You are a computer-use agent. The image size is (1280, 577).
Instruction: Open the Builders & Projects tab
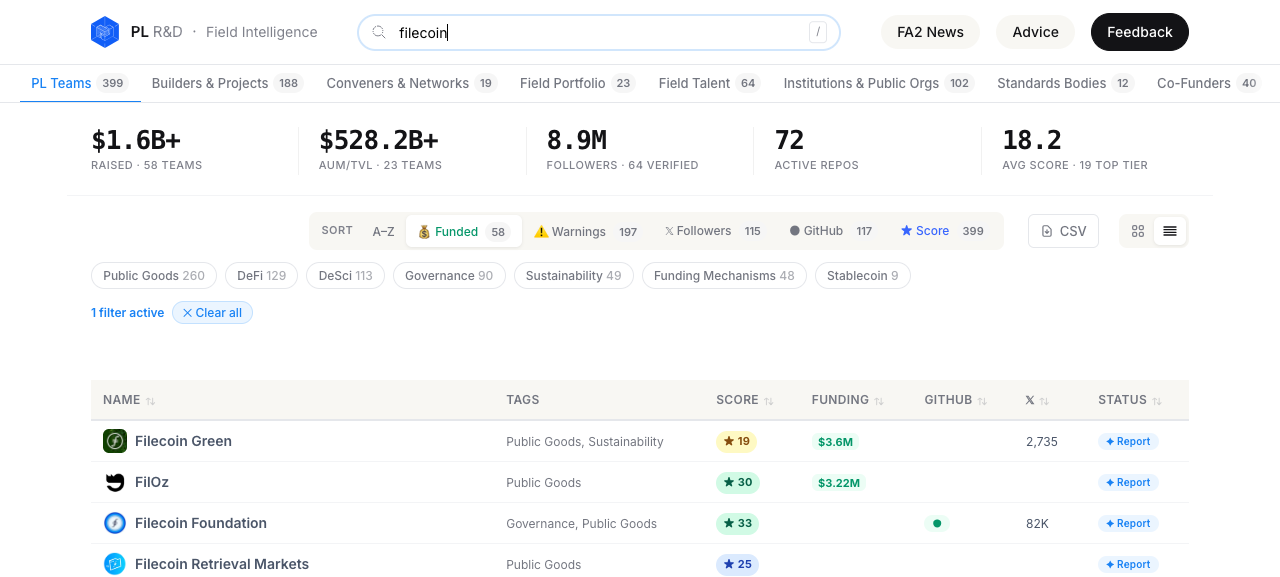[227, 83]
